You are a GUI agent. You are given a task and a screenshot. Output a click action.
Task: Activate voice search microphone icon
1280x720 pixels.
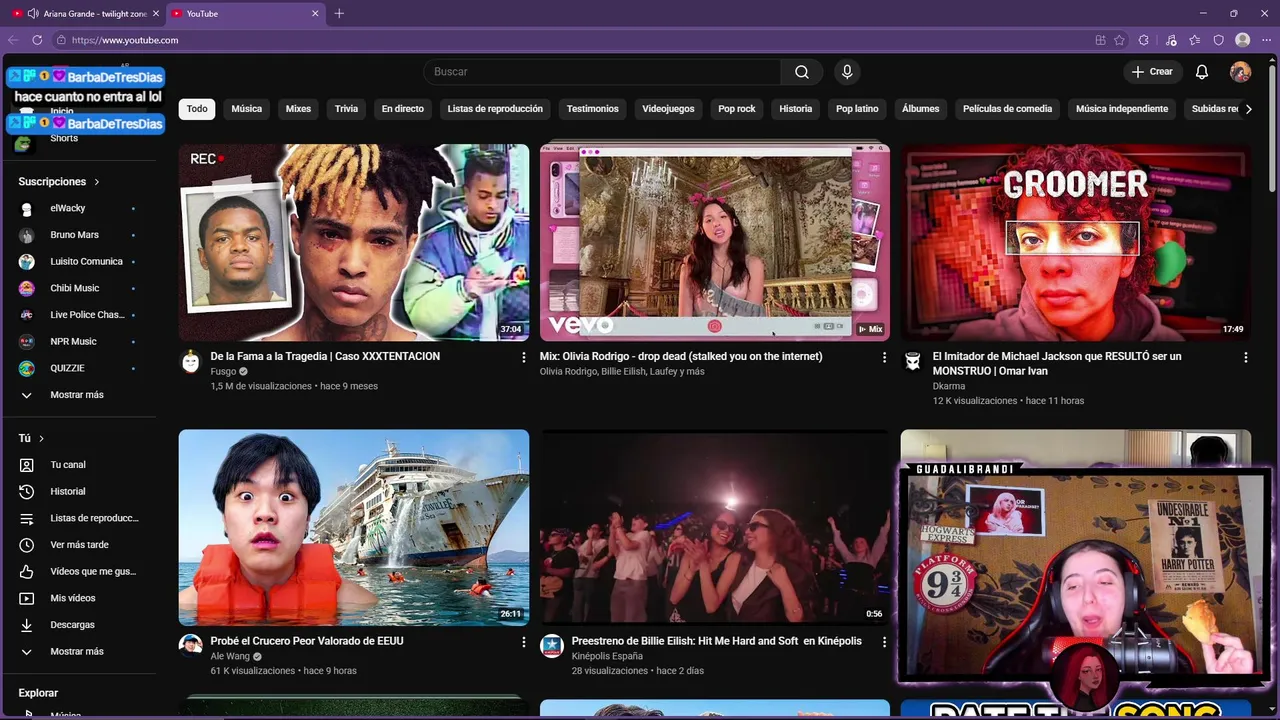[847, 72]
